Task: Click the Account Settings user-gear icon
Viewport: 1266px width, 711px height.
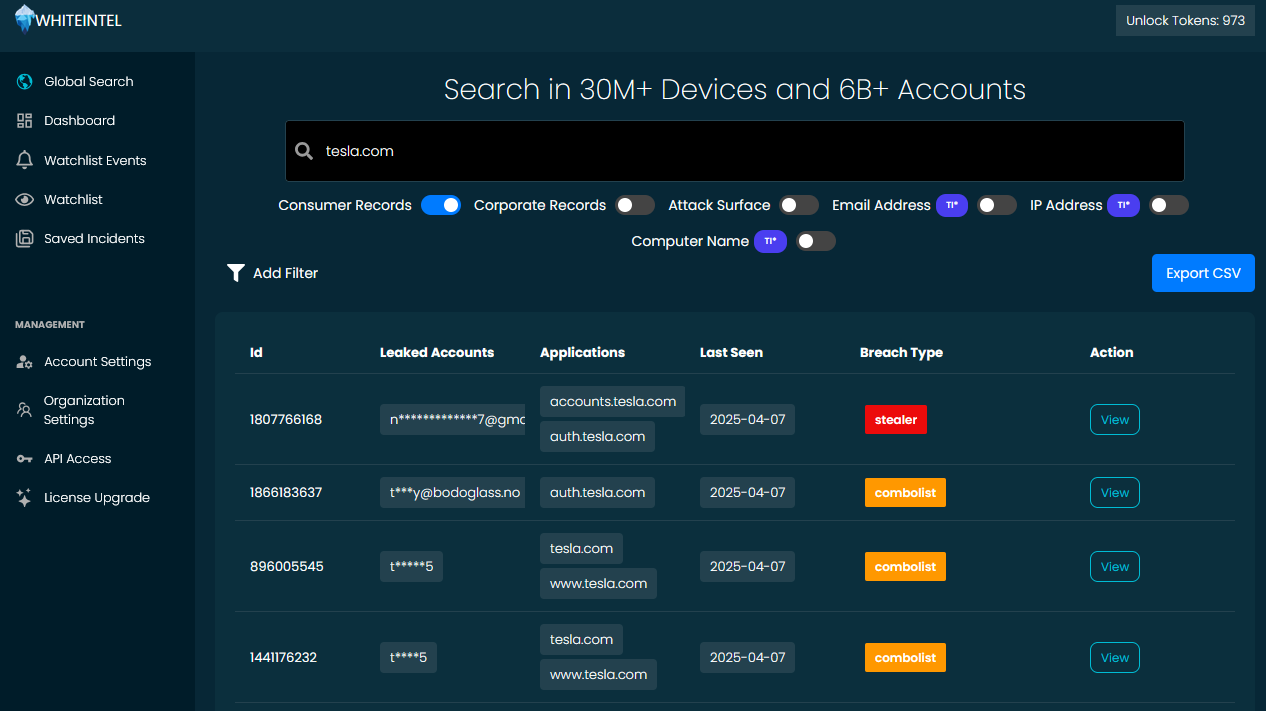Action: pos(25,362)
